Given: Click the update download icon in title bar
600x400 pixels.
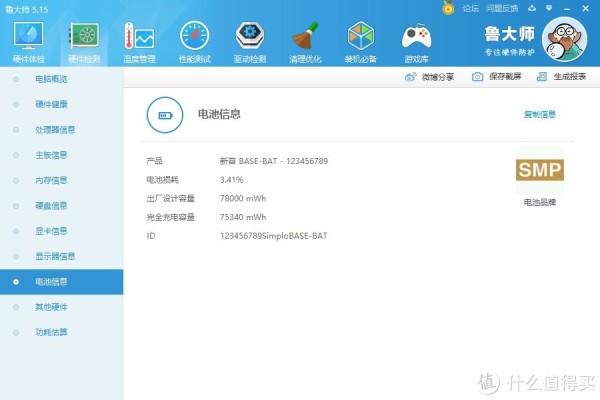Looking at the screenshot, I should [532, 8].
